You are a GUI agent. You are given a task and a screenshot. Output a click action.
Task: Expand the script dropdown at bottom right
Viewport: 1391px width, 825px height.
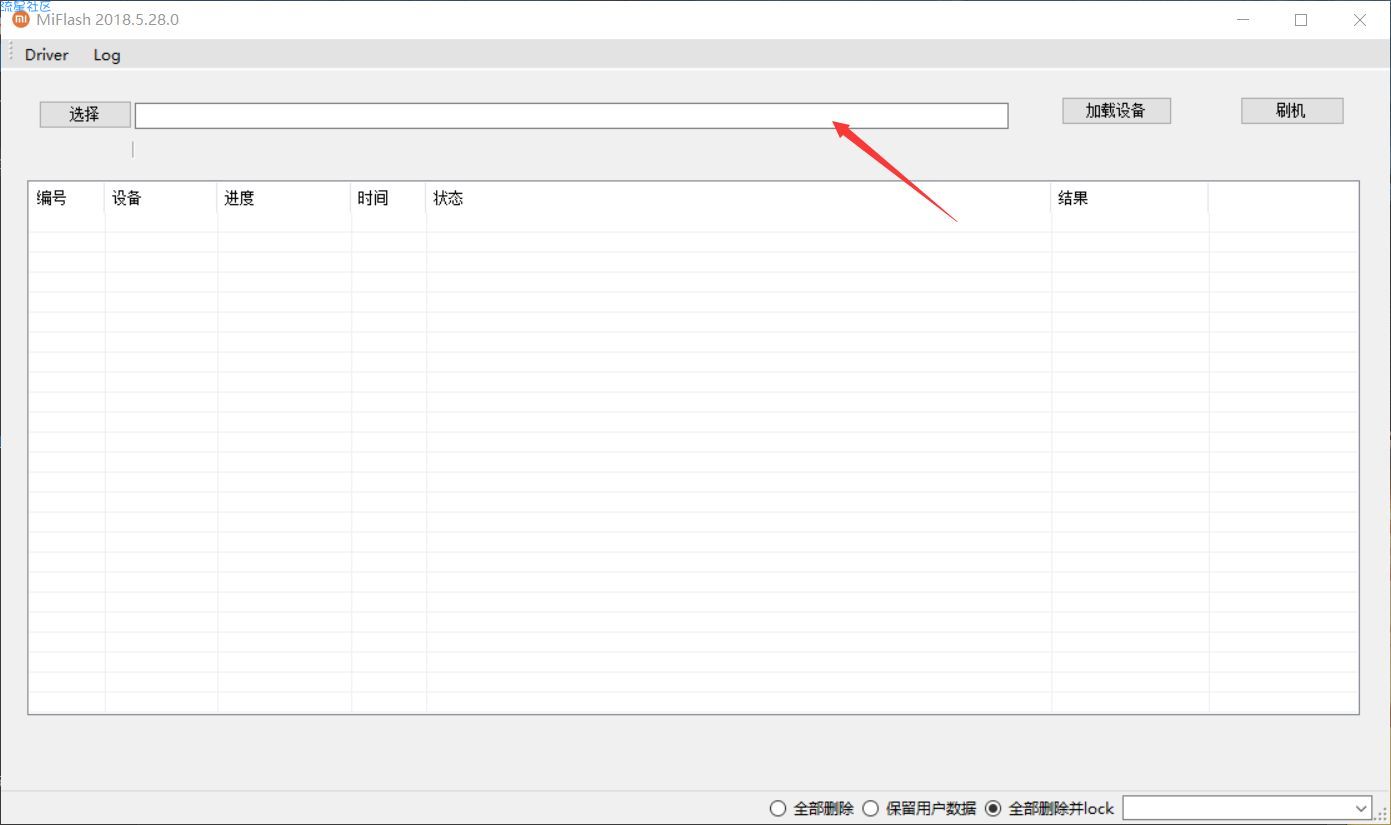coord(1361,808)
